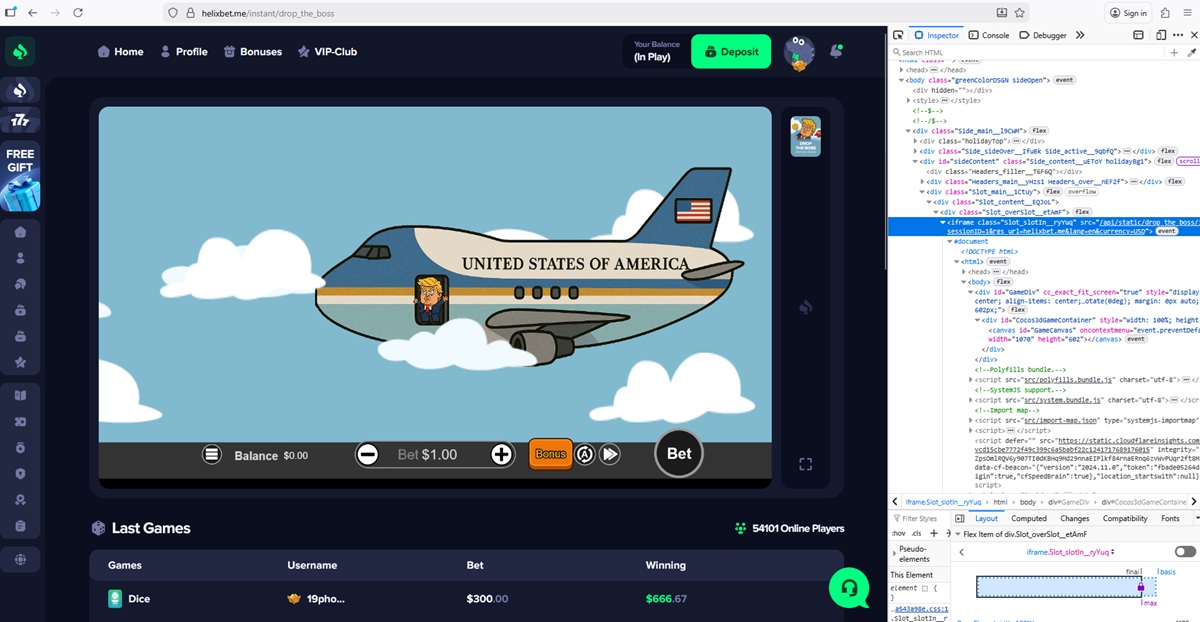
Task: Open the 777 slots sidebar icon
Action: (20, 120)
